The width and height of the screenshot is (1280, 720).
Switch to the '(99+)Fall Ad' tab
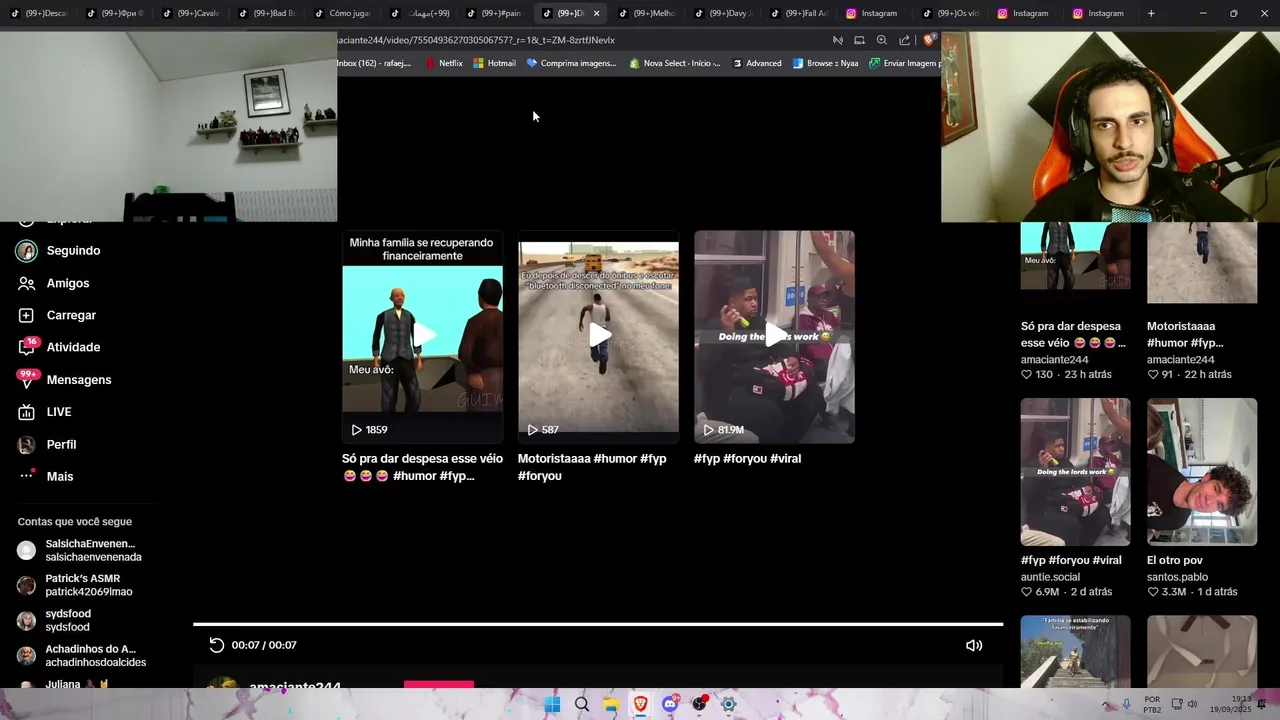tap(798, 13)
